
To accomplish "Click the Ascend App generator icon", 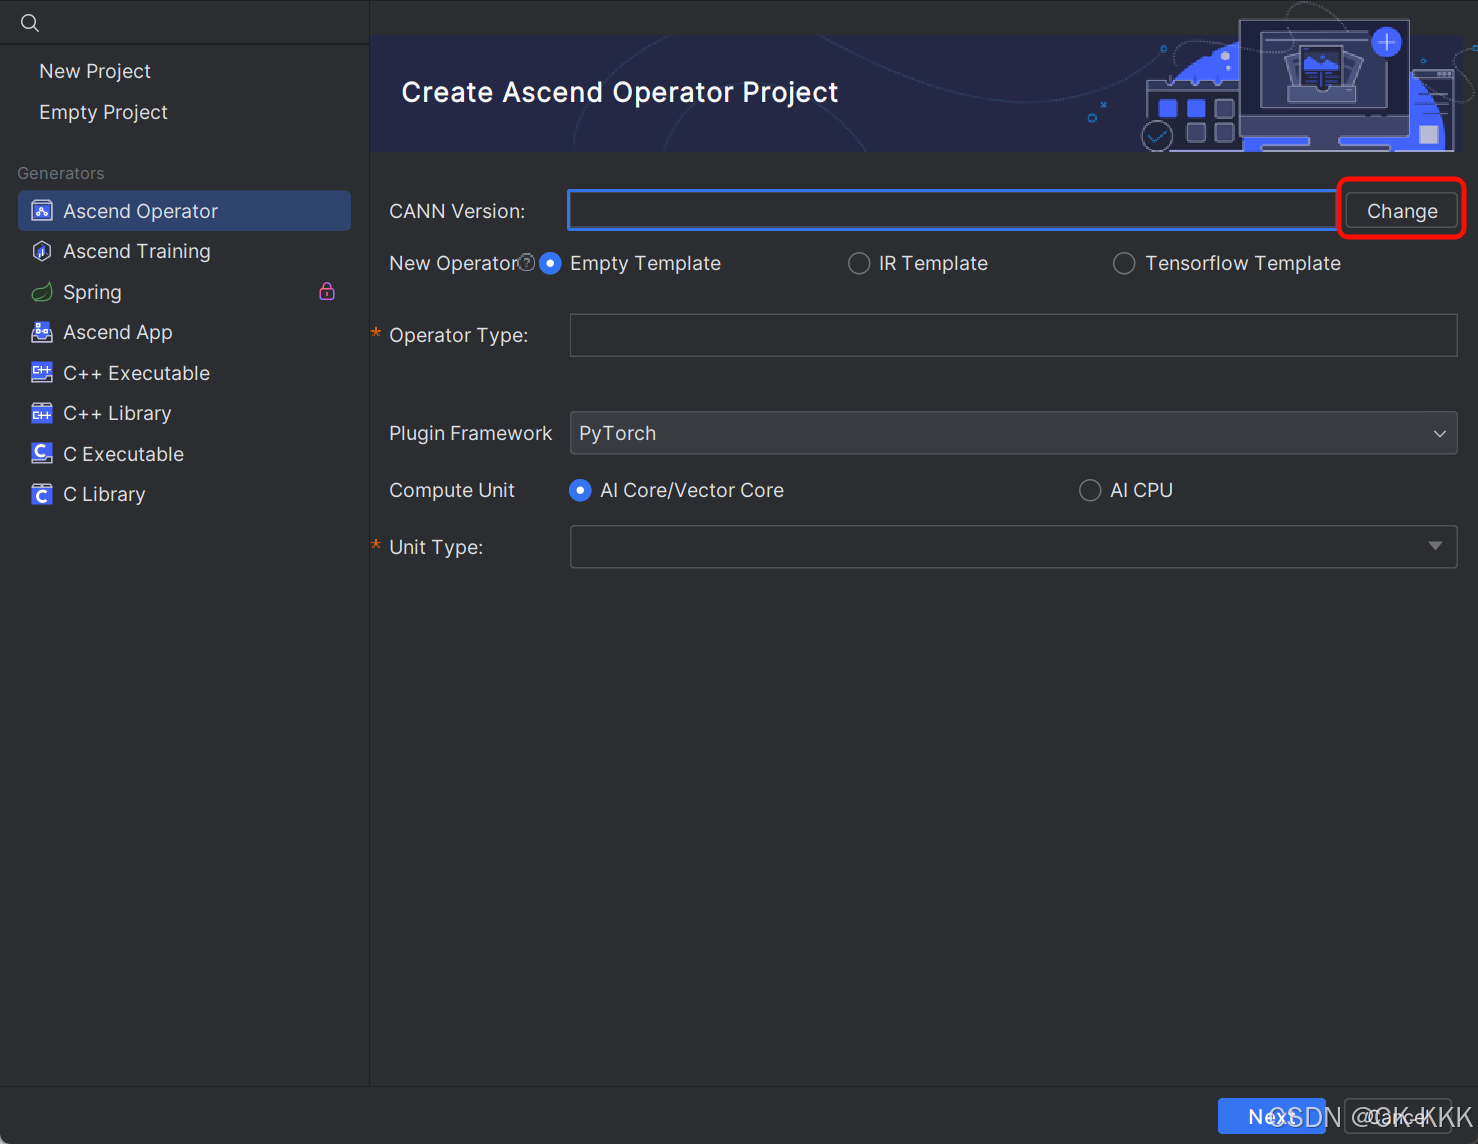I will click(x=42, y=332).
